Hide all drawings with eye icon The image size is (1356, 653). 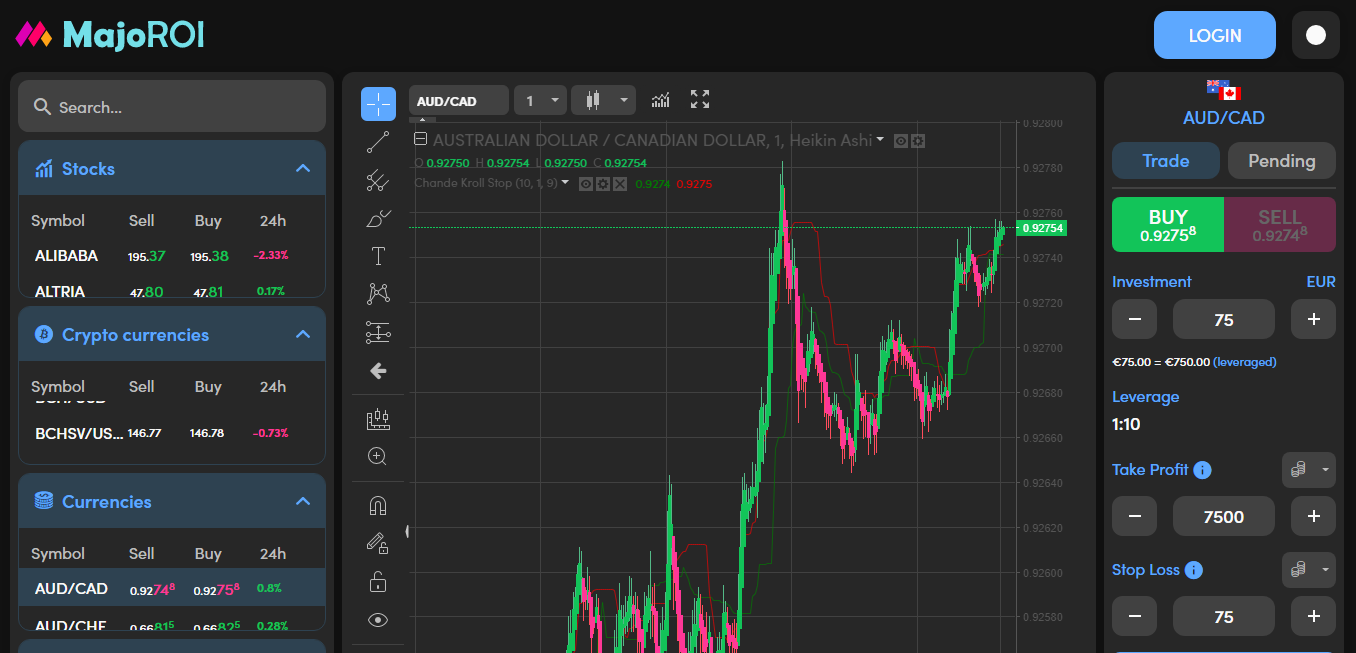[378, 620]
